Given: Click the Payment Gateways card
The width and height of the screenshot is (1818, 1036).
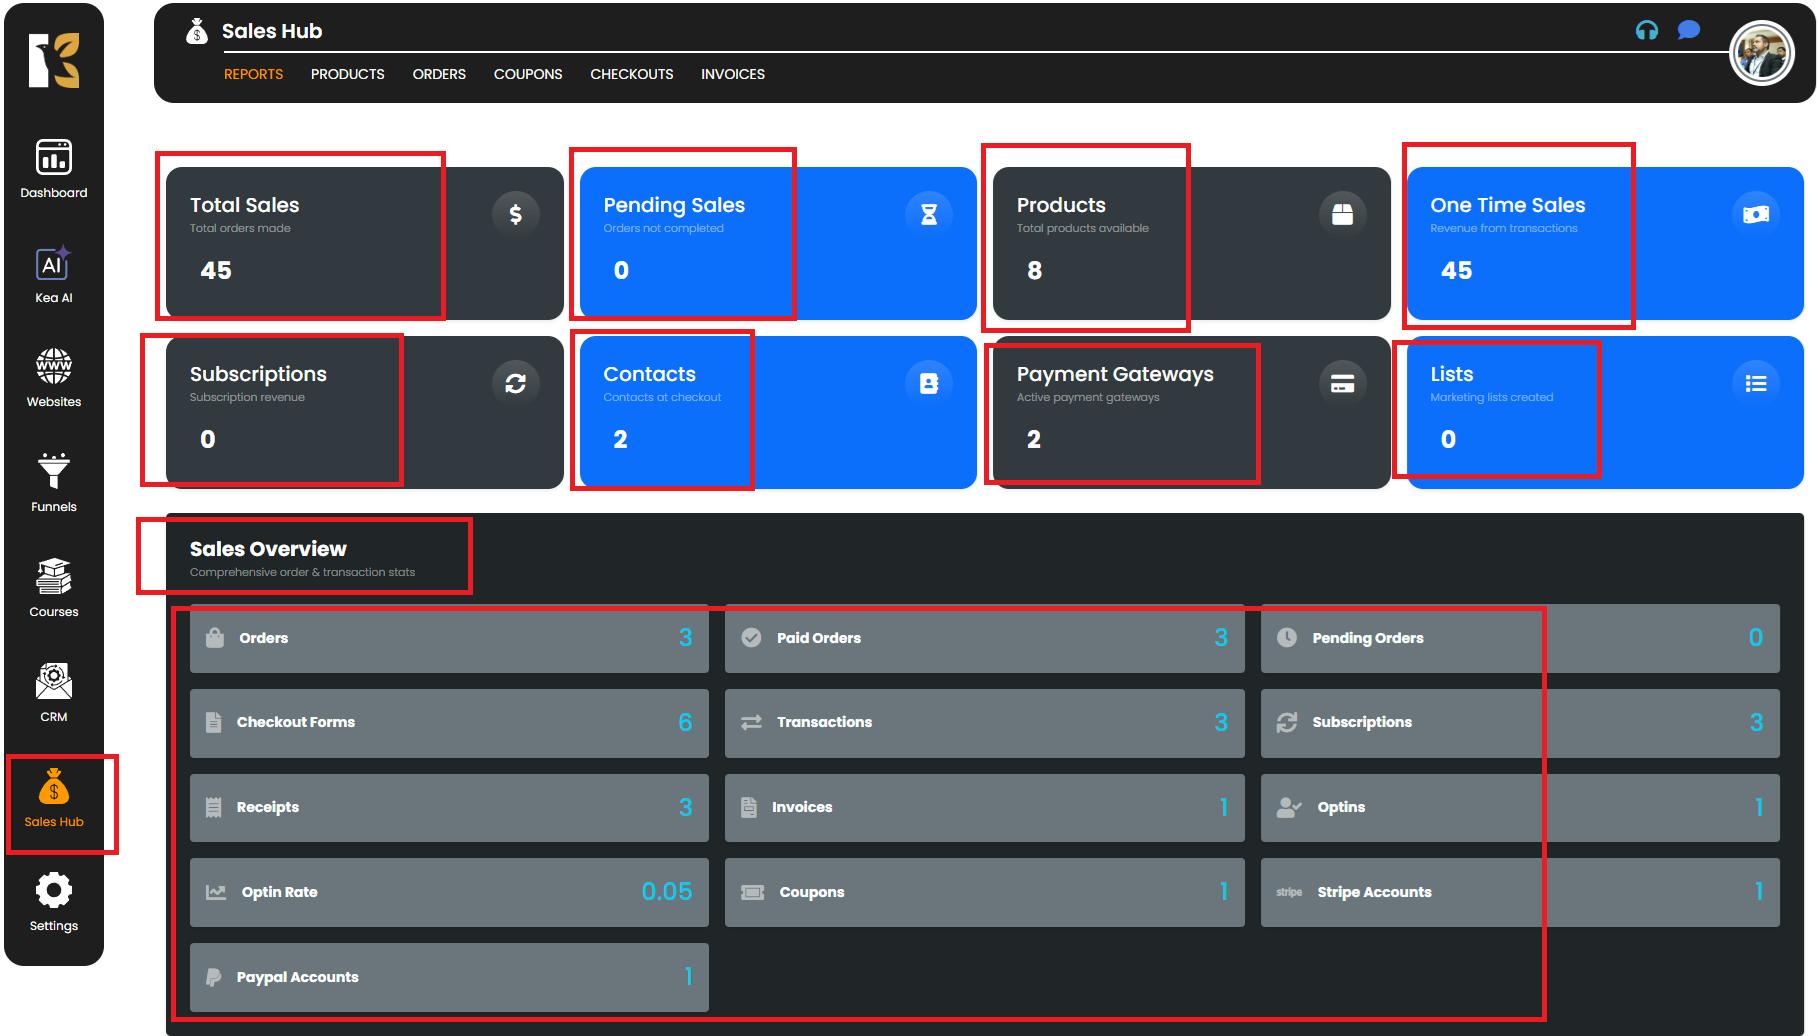Looking at the screenshot, I should pos(1190,412).
